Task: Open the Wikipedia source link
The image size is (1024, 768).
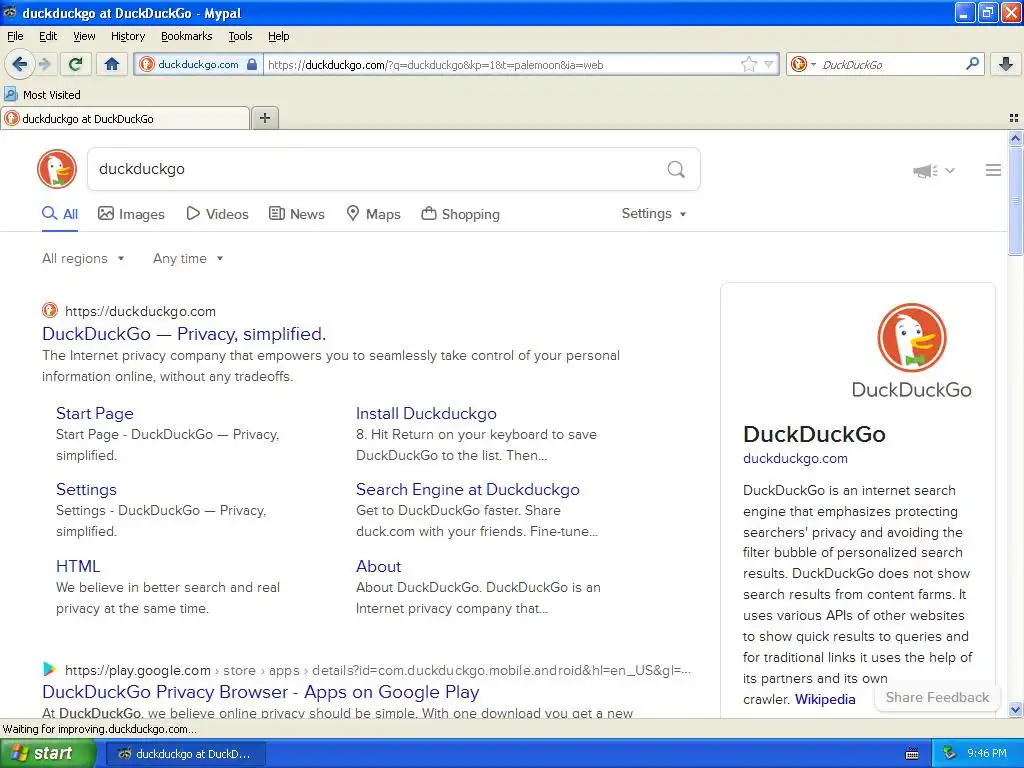Action: coord(825,699)
